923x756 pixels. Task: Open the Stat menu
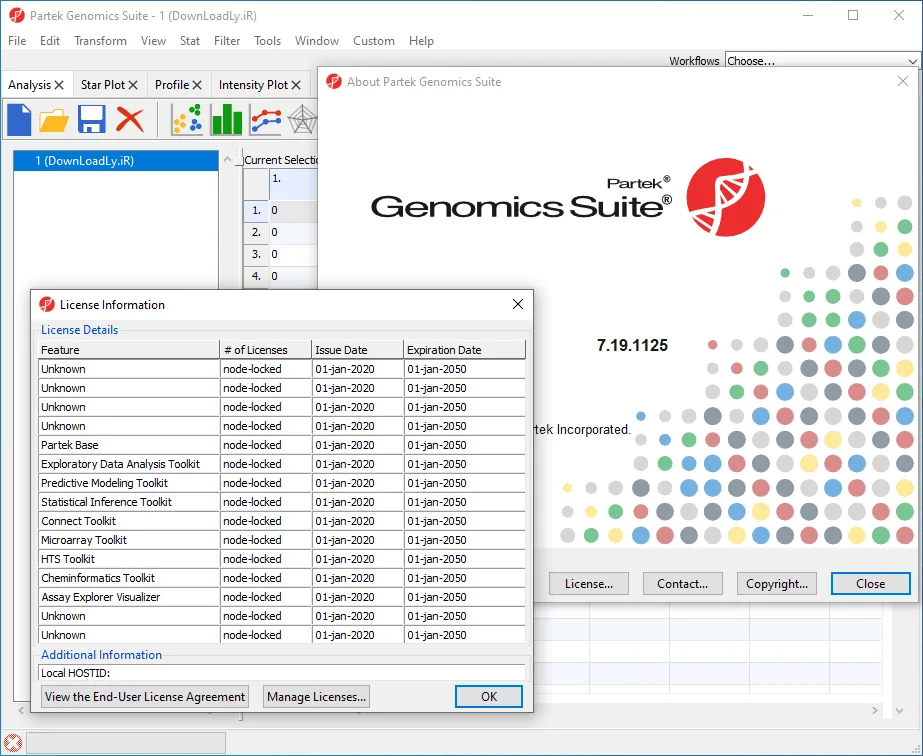[190, 41]
